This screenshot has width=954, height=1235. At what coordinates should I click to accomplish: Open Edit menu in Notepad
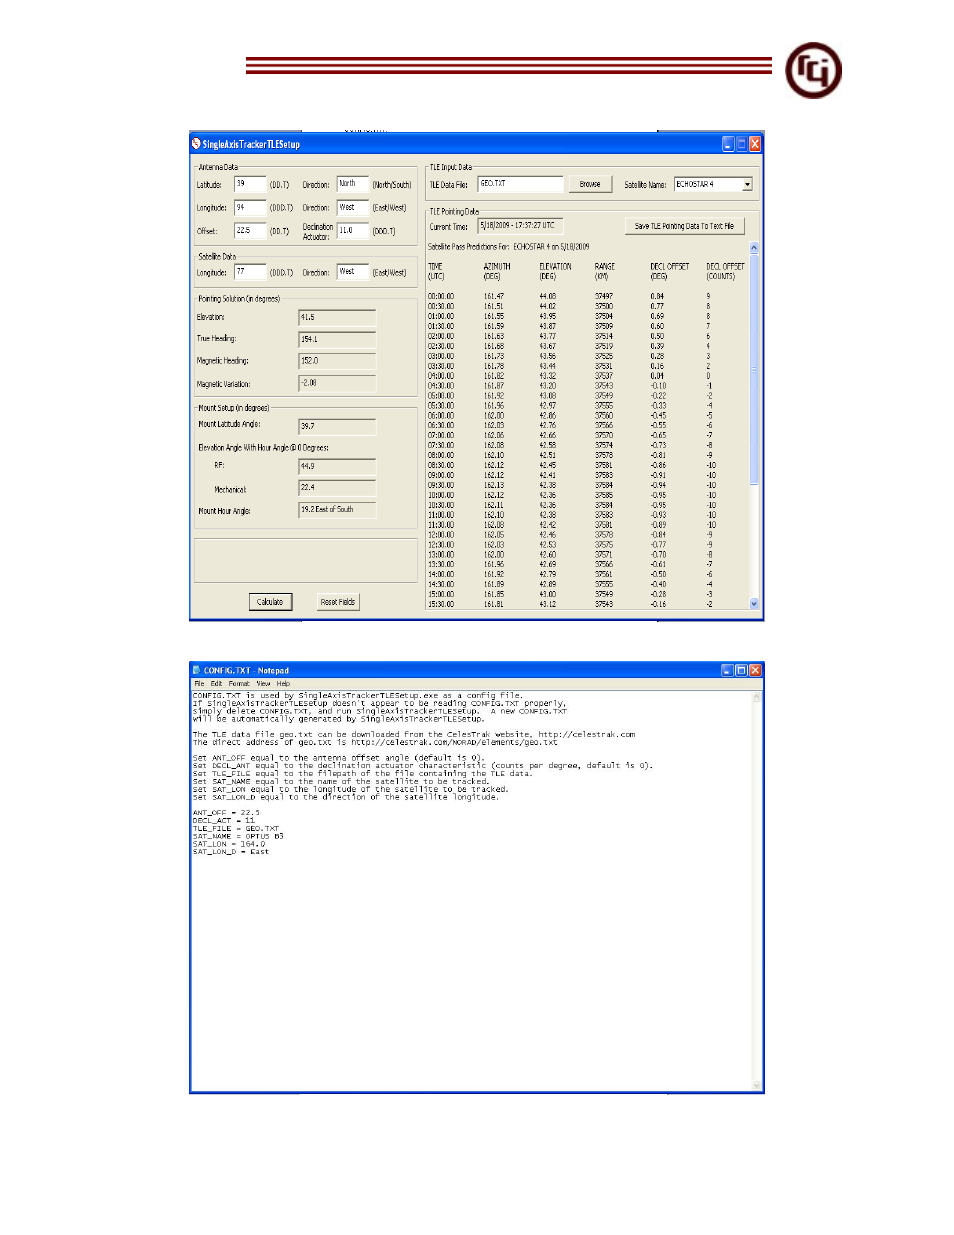(x=216, y=684)
